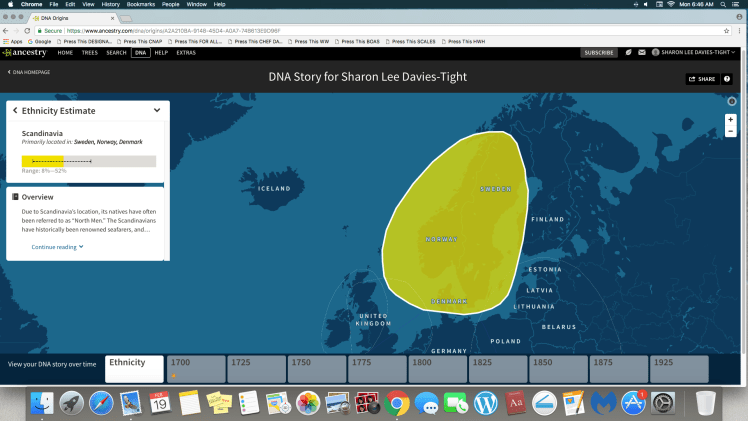This screenshot has width=748, height=421.
Task: Go back with Ethnicity Estimate arrow
Action: [15, 110]
